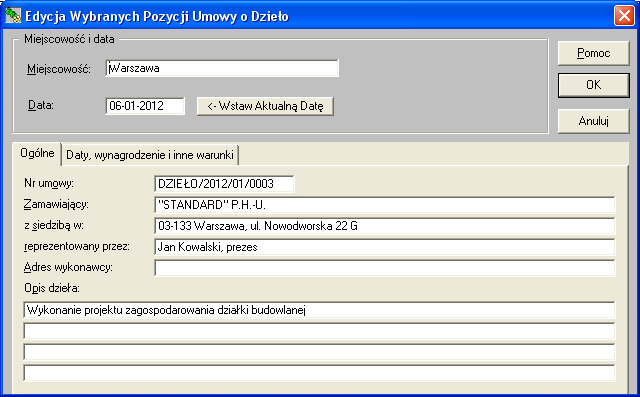The width and height of the screenshot is (640, 397).
Task: Click the second empty Opis dzieła line
Action: coord(319,331)
